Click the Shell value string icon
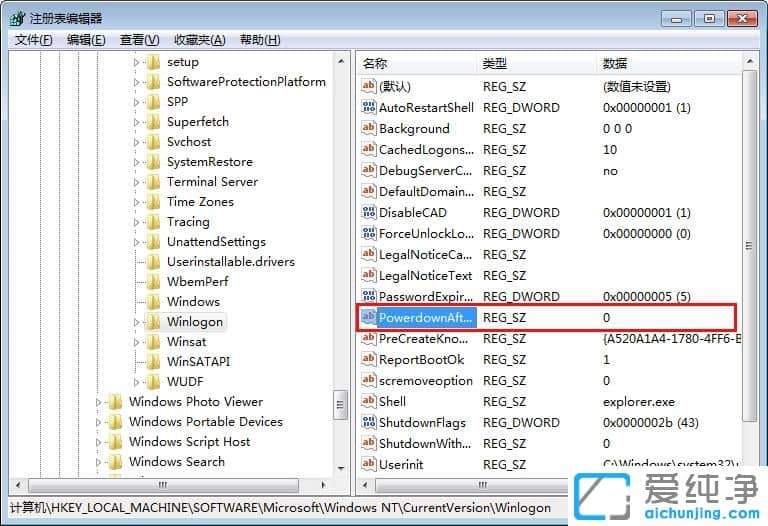 [368, 402]
